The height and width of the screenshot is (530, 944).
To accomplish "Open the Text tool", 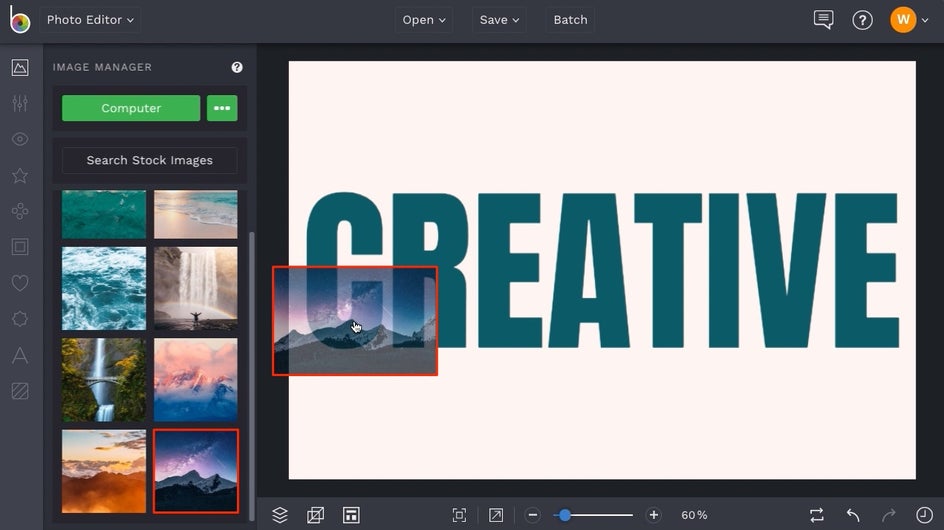I will coord(20,355).
